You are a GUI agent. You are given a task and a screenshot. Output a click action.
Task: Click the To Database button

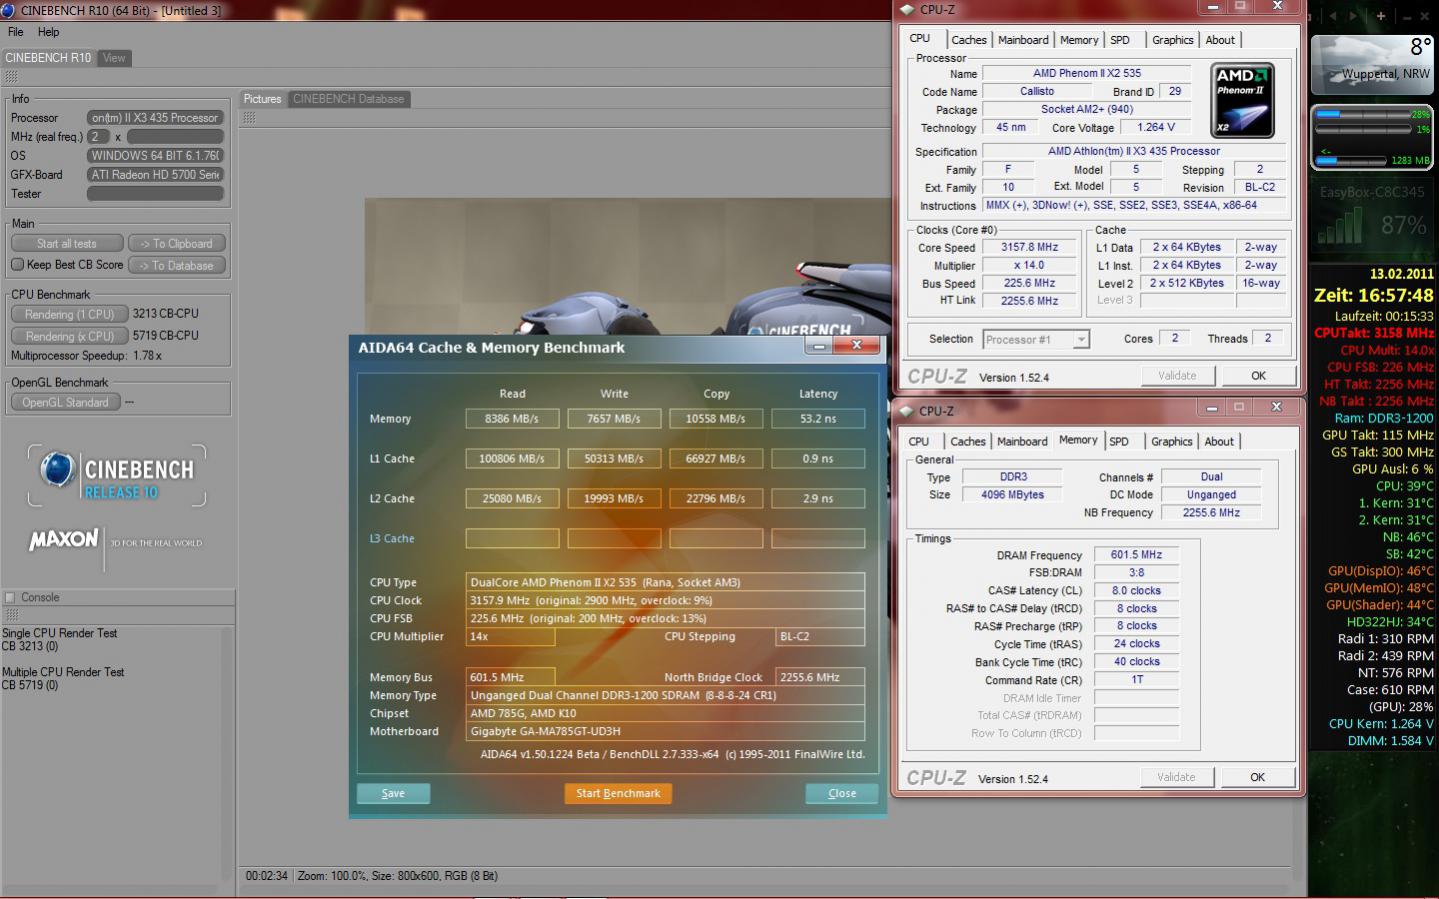(177, 265)
